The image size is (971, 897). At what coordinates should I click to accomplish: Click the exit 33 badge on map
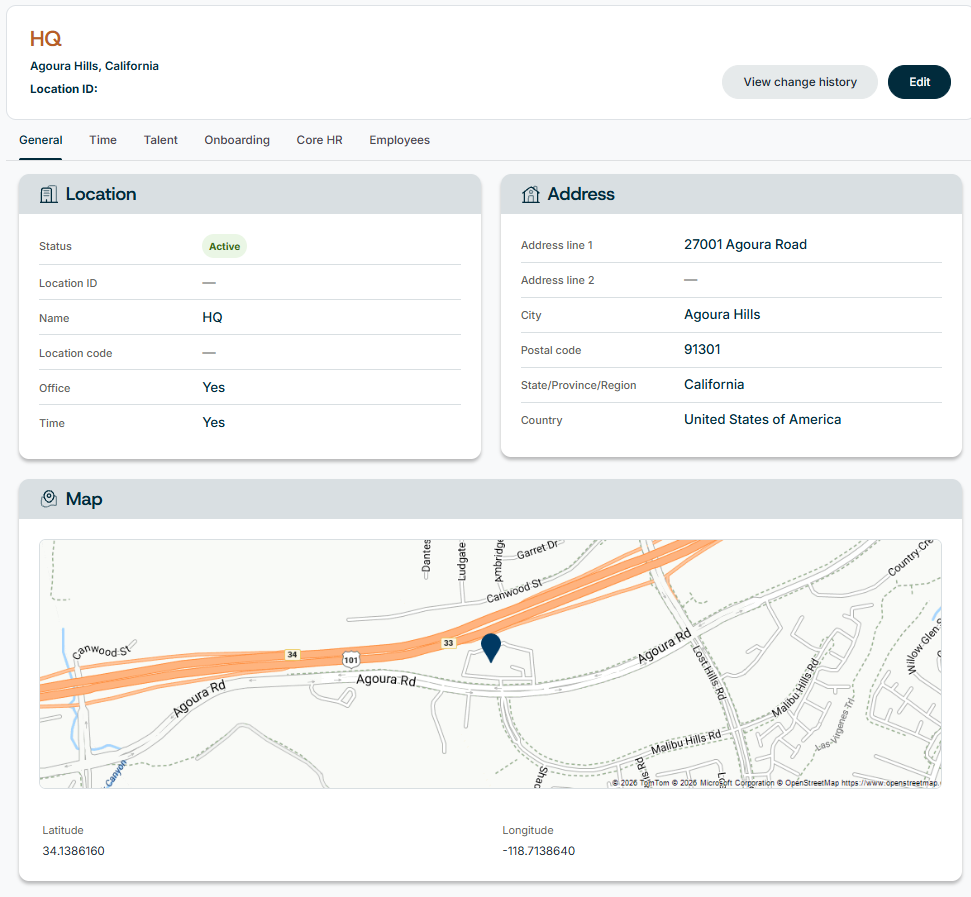pyautogui.click(x=448, y=643)
